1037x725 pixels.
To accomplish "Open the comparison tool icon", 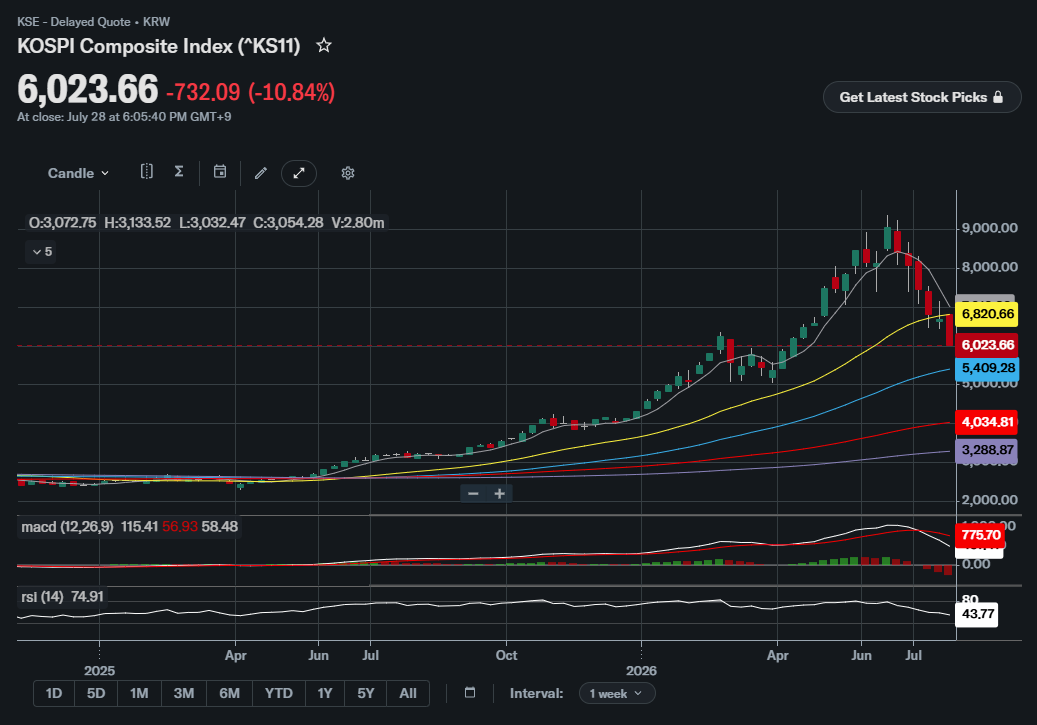I will [147, 172].
